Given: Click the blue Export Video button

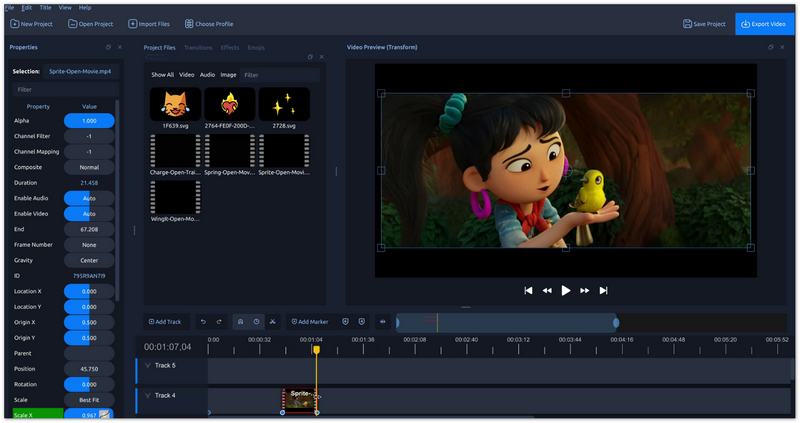Looking at the screenshot, I should [764, 24].
